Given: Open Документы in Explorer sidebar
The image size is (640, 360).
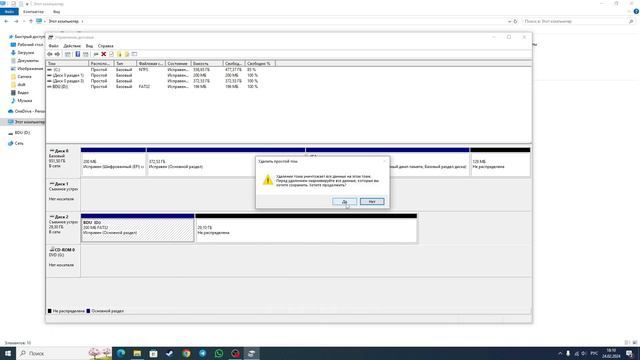Looking at the screenshot, I should 24,60.
